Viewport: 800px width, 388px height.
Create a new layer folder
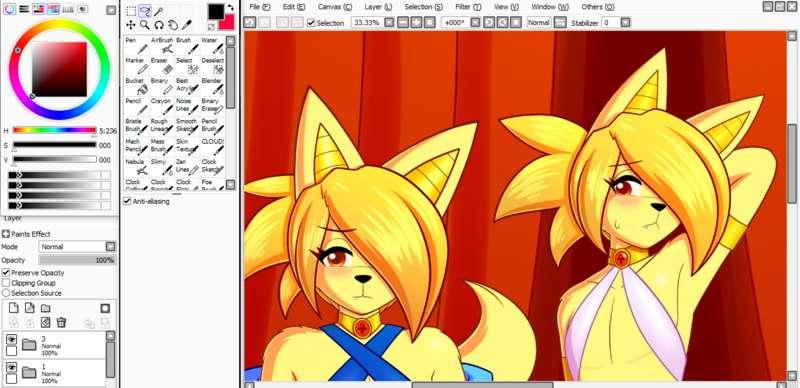(45, 308)
